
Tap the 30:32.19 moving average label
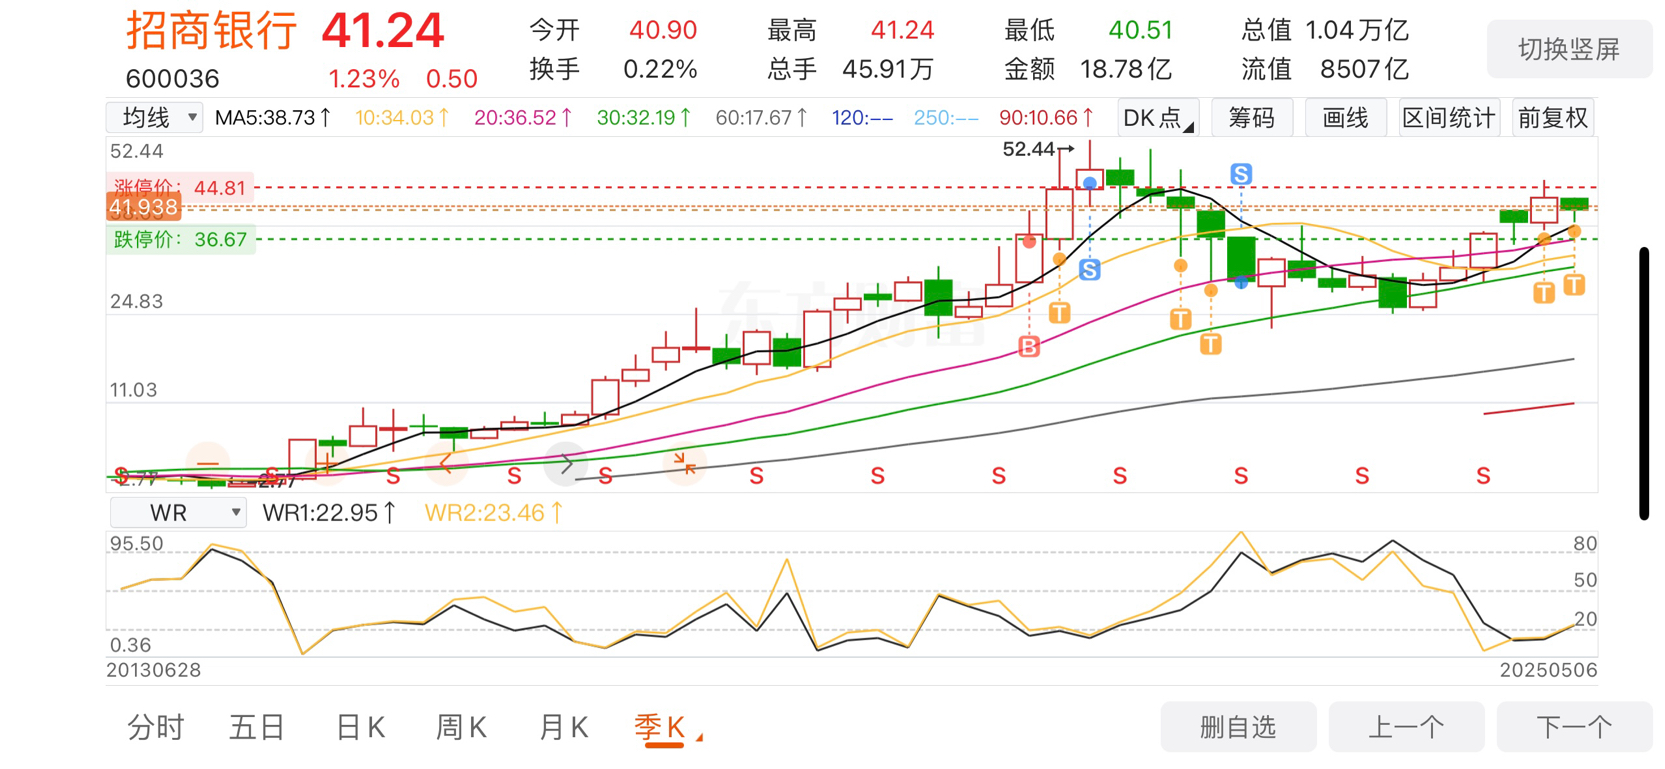pyautogui.click(x=644, y=118)
